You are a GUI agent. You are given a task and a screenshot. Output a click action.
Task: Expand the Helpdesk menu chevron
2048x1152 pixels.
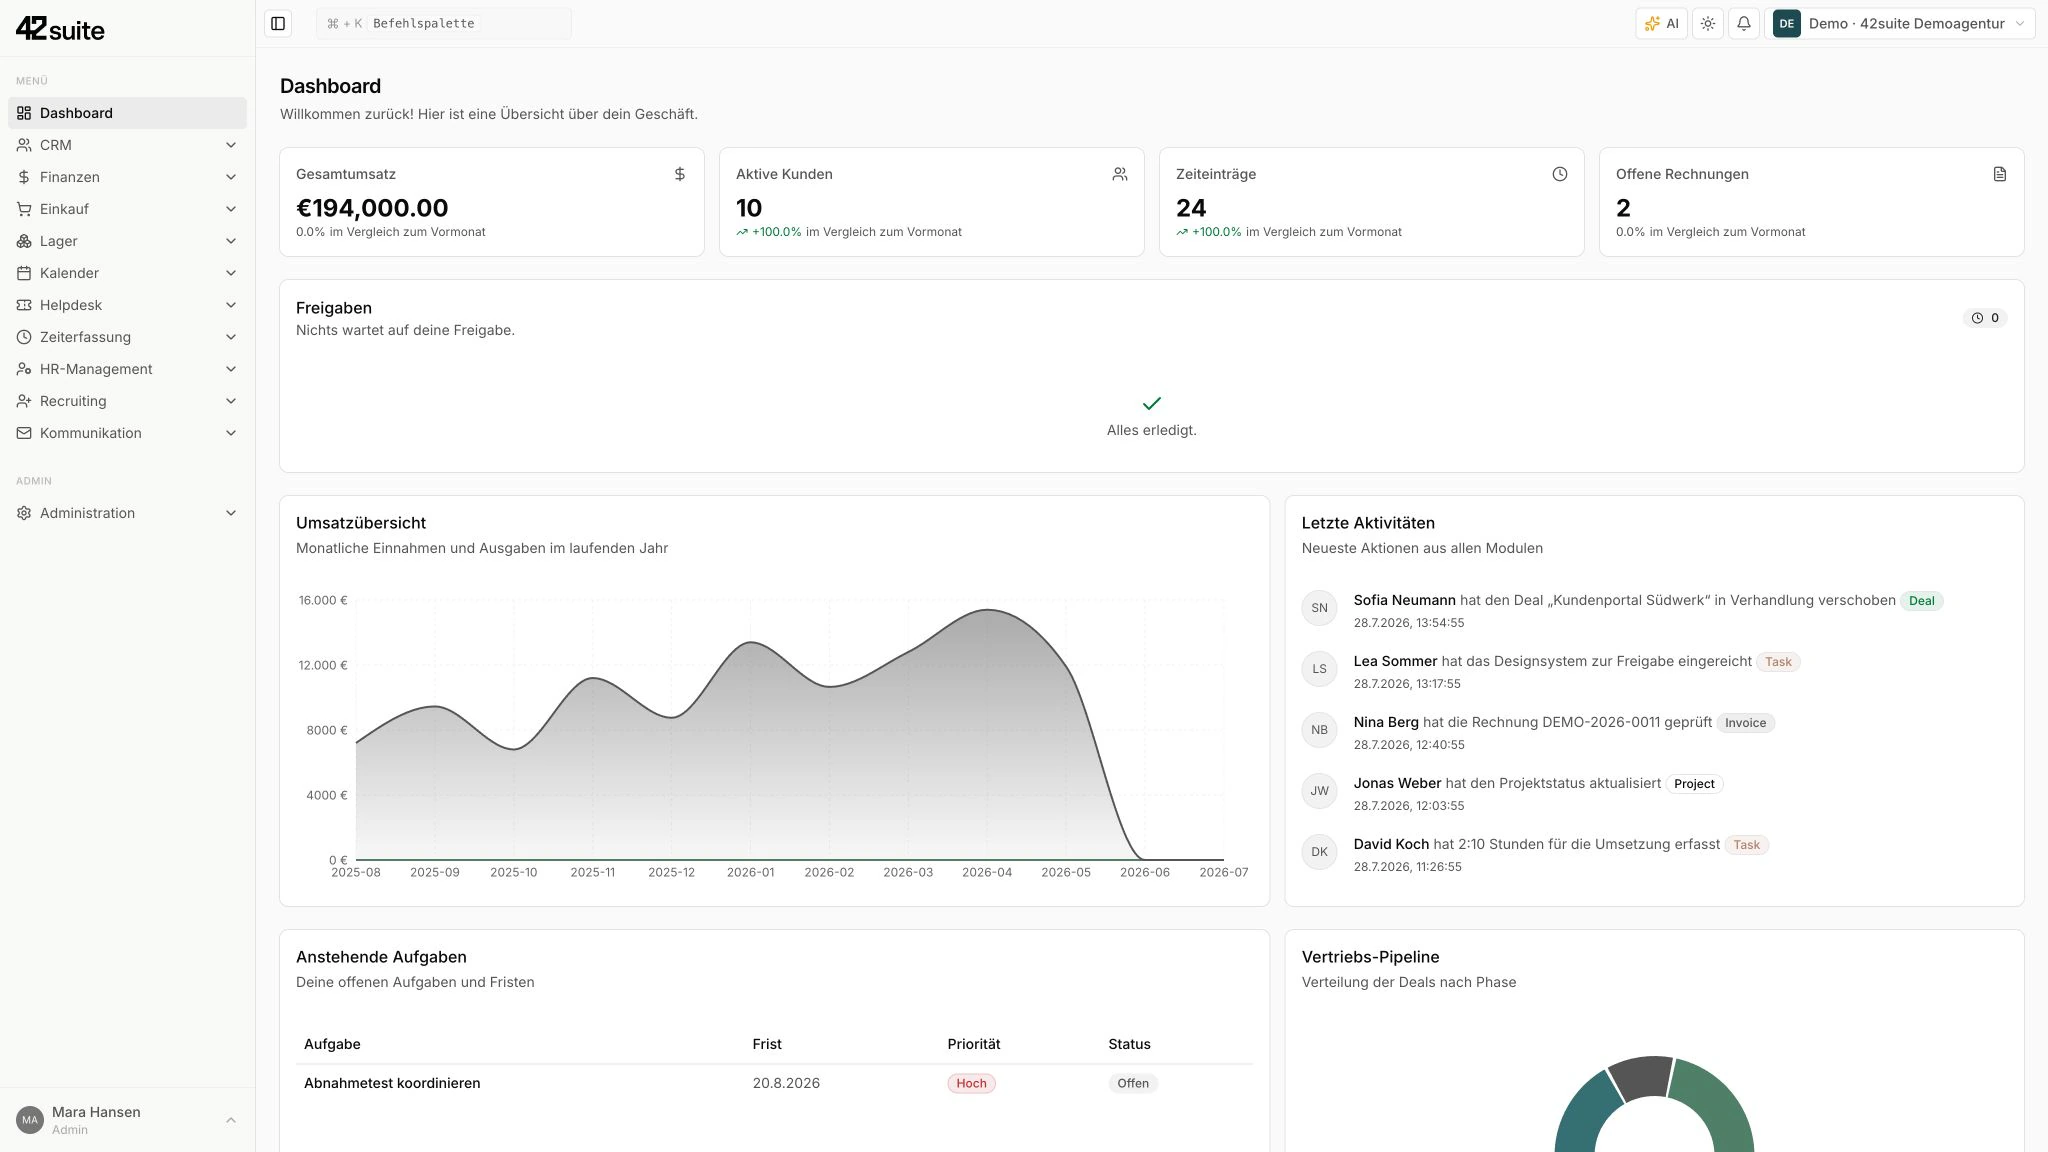point(231,305)
